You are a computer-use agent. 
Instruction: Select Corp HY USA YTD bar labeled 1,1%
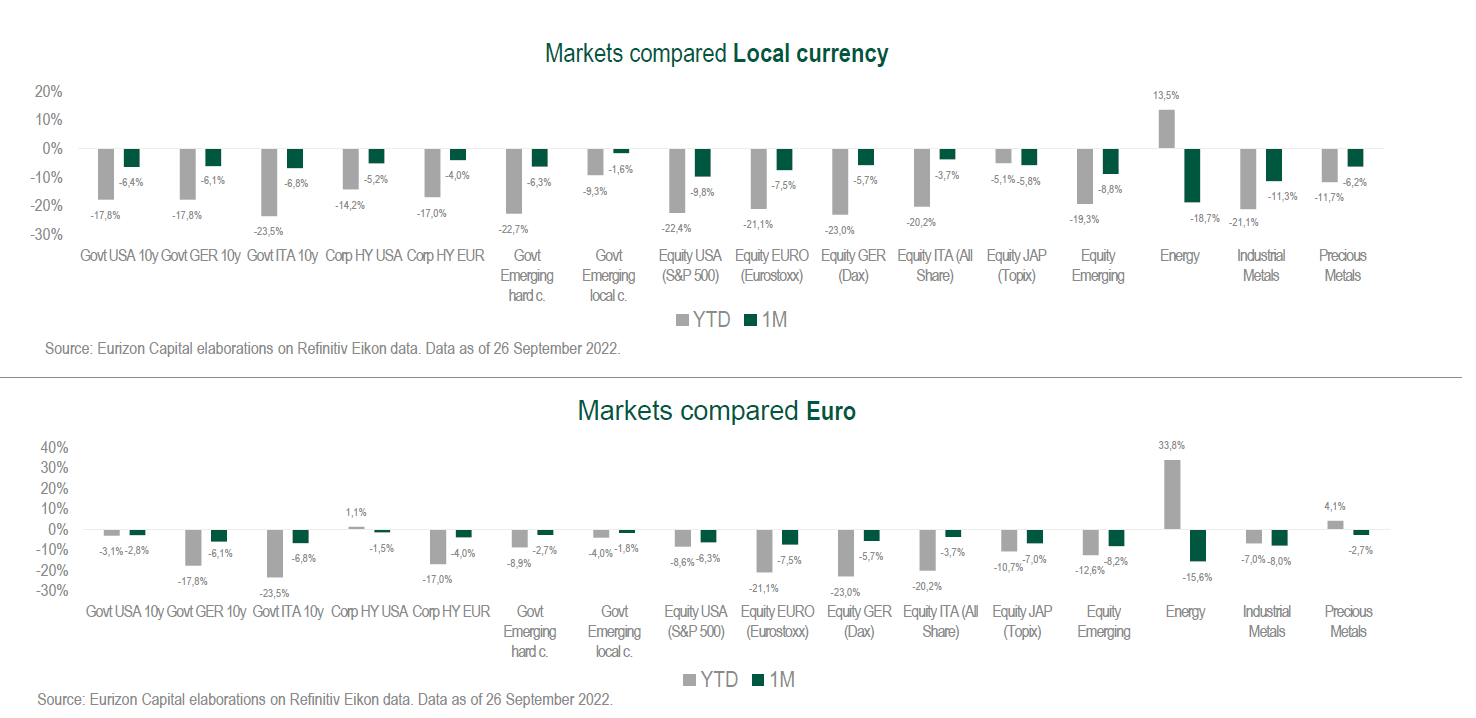coord(356,527)
